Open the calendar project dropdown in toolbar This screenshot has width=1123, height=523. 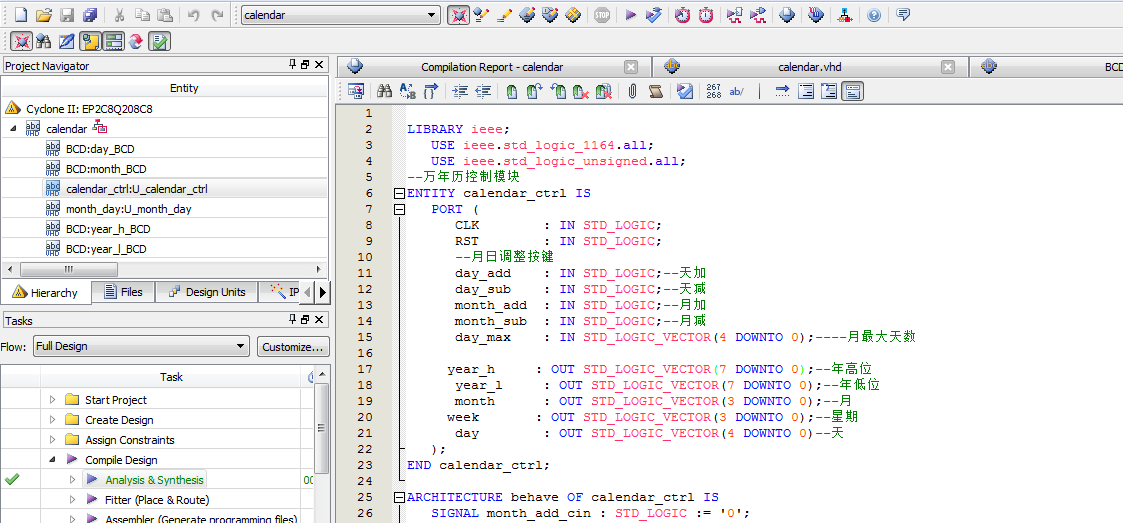click(x=432, y=15)
